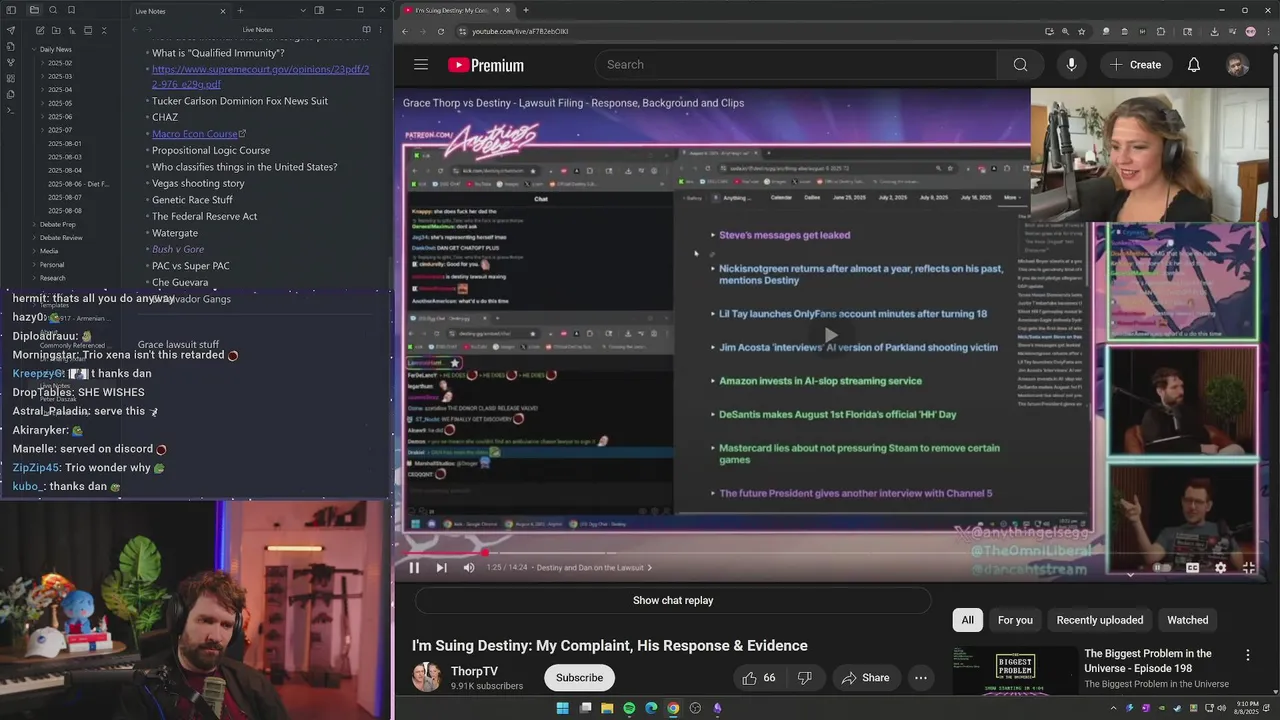Like the video thumbs up

click(759, 678)
